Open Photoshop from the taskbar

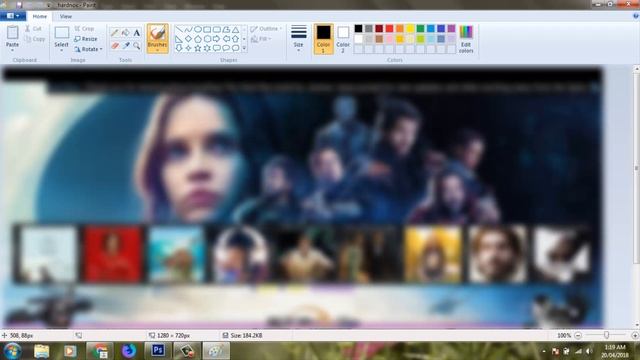point(158,351)
